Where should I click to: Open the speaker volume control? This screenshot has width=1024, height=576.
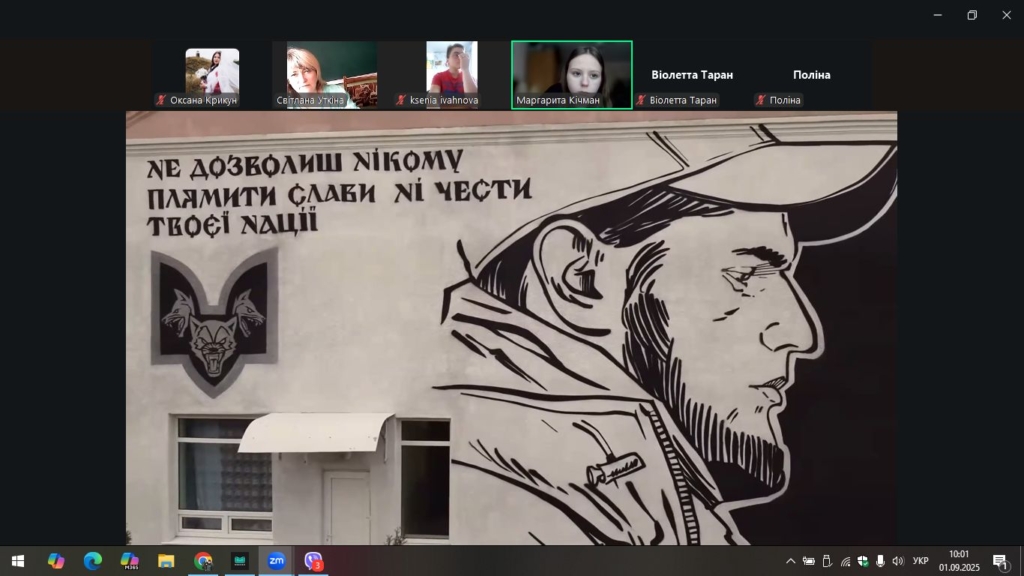click(898, 561)
